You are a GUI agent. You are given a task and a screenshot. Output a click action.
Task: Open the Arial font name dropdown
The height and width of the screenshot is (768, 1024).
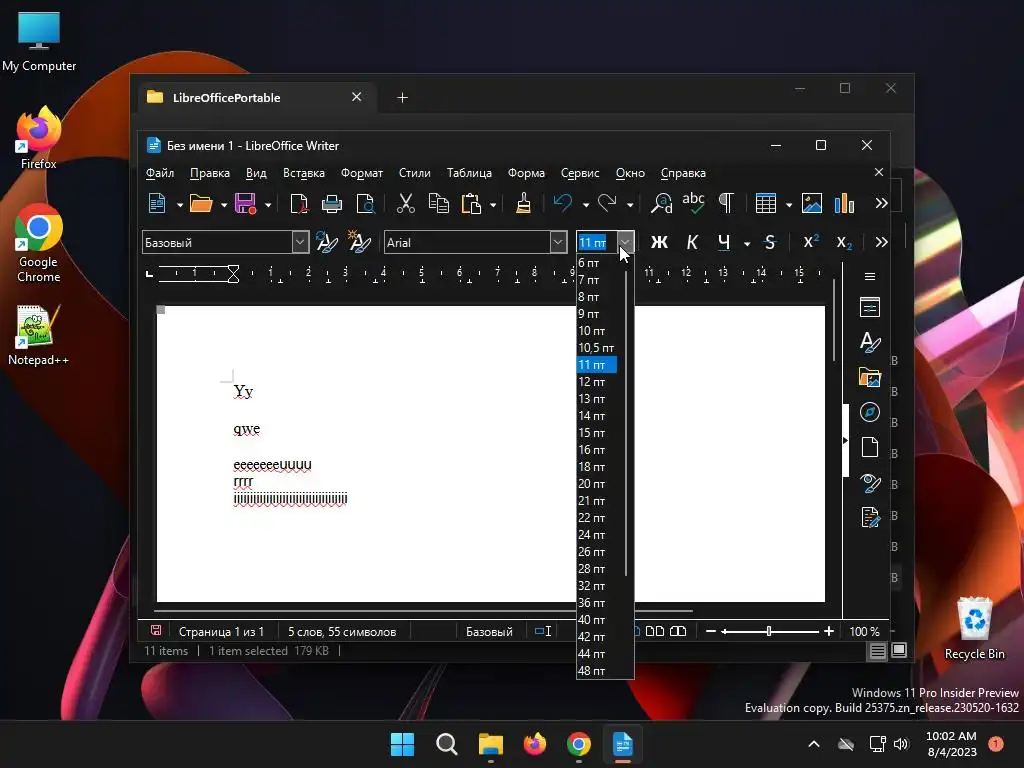pos(558,242)
